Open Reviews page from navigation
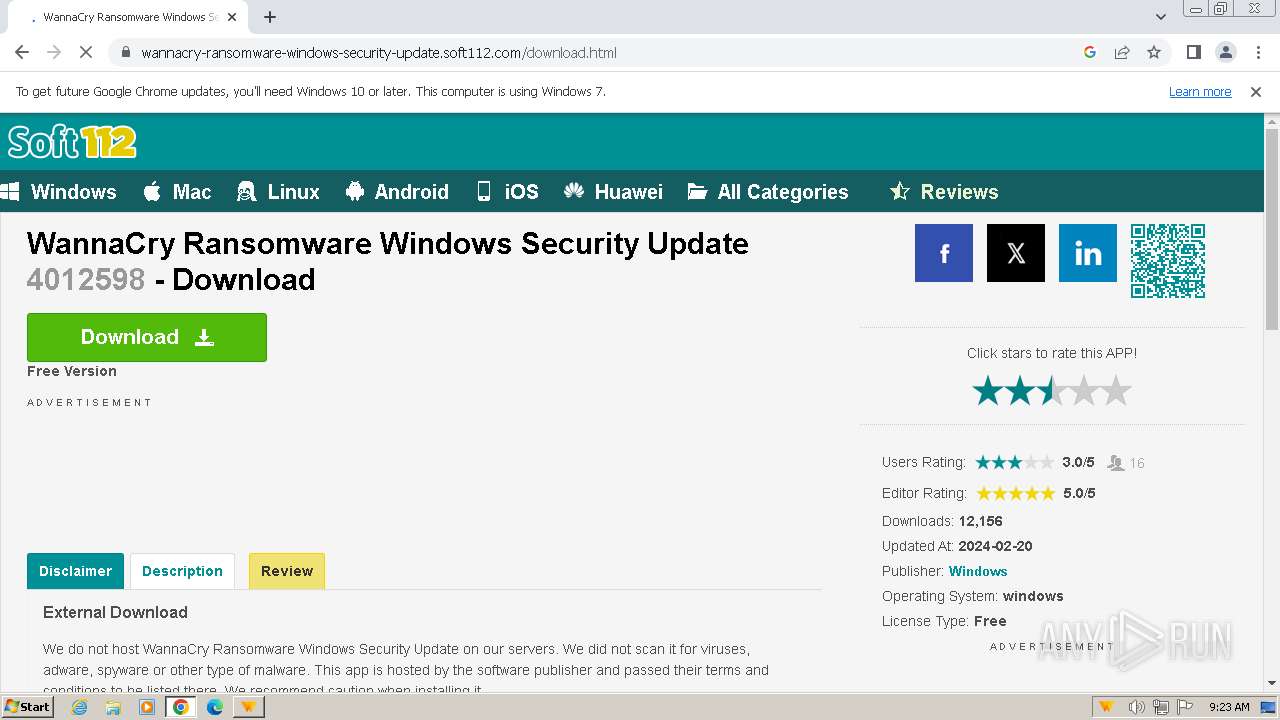Viewport: 1280px width, 720px height. 944,192
